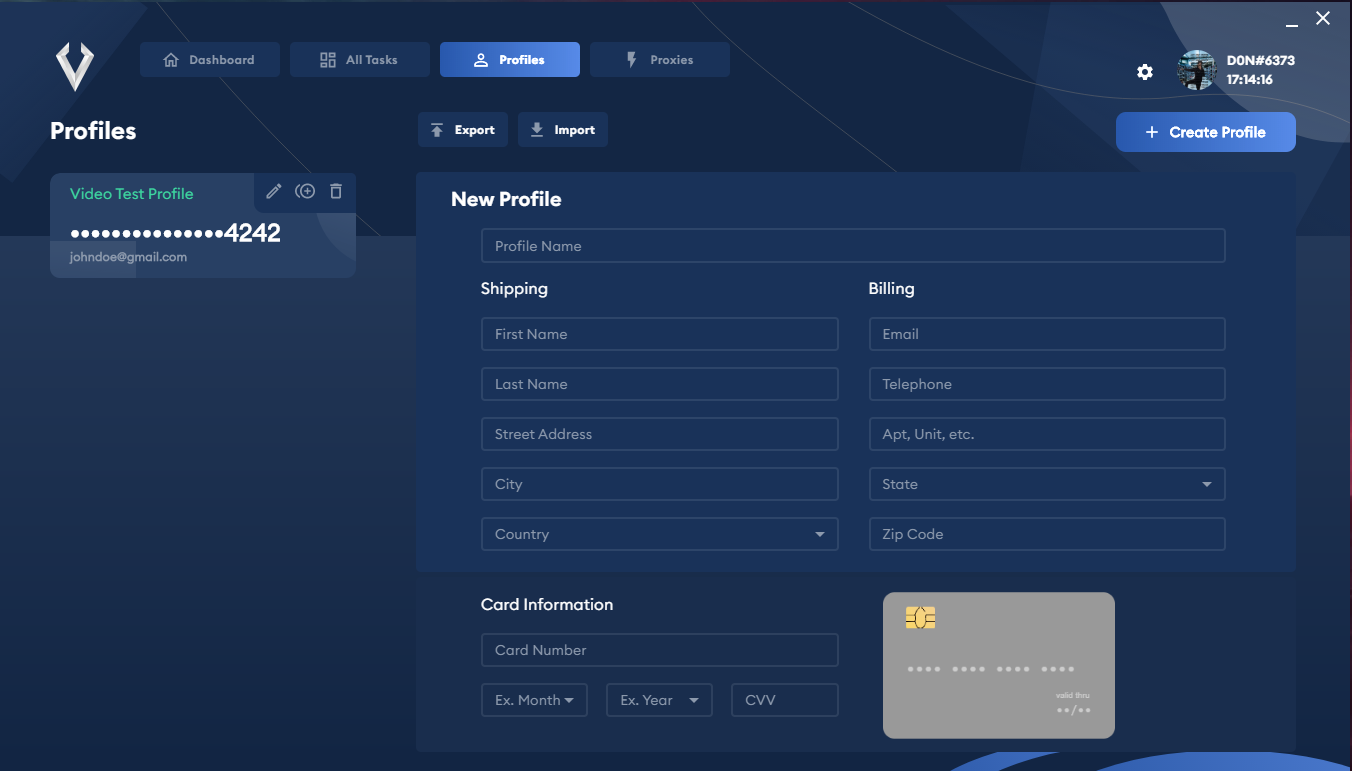
Task: Click the credit card preview graphic
Action: pyautogui.click(x=998, y=665)
